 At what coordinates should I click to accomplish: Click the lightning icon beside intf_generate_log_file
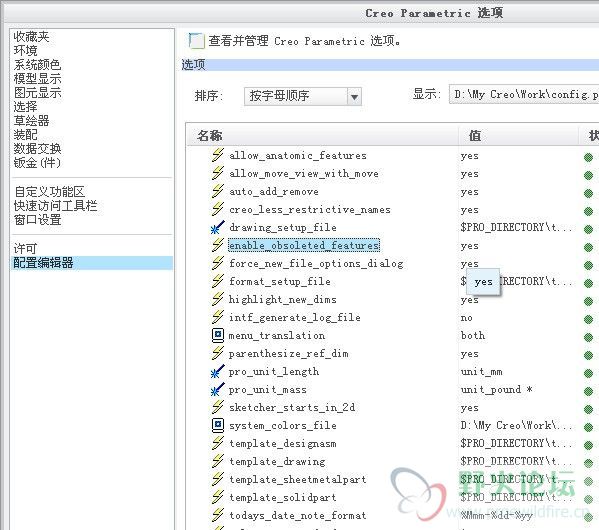point(218,317)
